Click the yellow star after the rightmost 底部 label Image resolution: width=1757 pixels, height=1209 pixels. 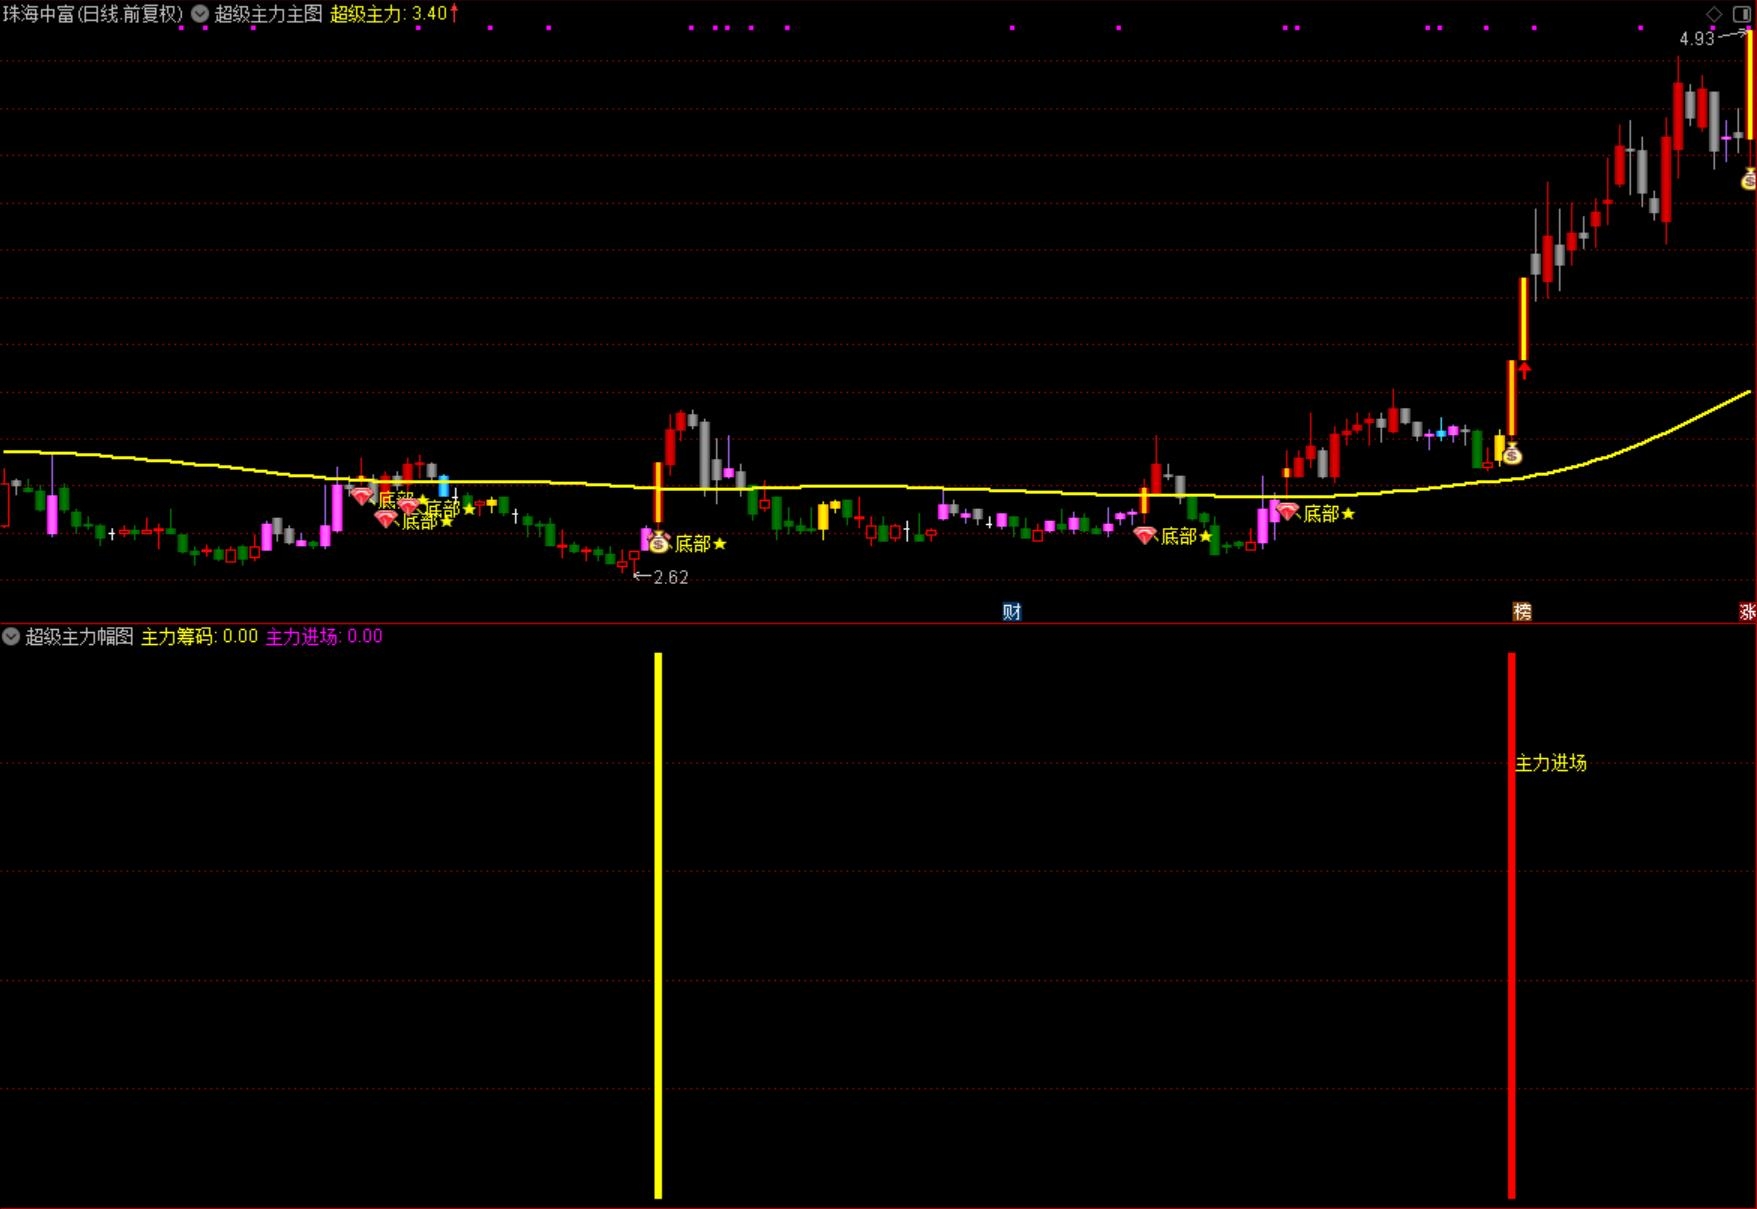pyautogui.click(x=1349, y=514)
